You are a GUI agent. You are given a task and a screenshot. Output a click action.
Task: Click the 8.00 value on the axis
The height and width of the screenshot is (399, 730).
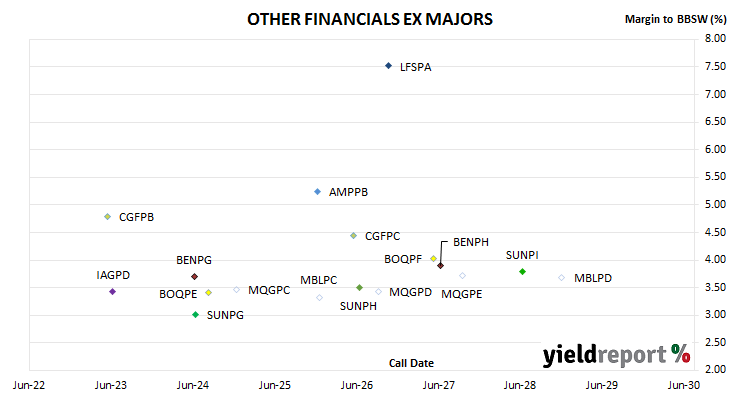[715, 38]
